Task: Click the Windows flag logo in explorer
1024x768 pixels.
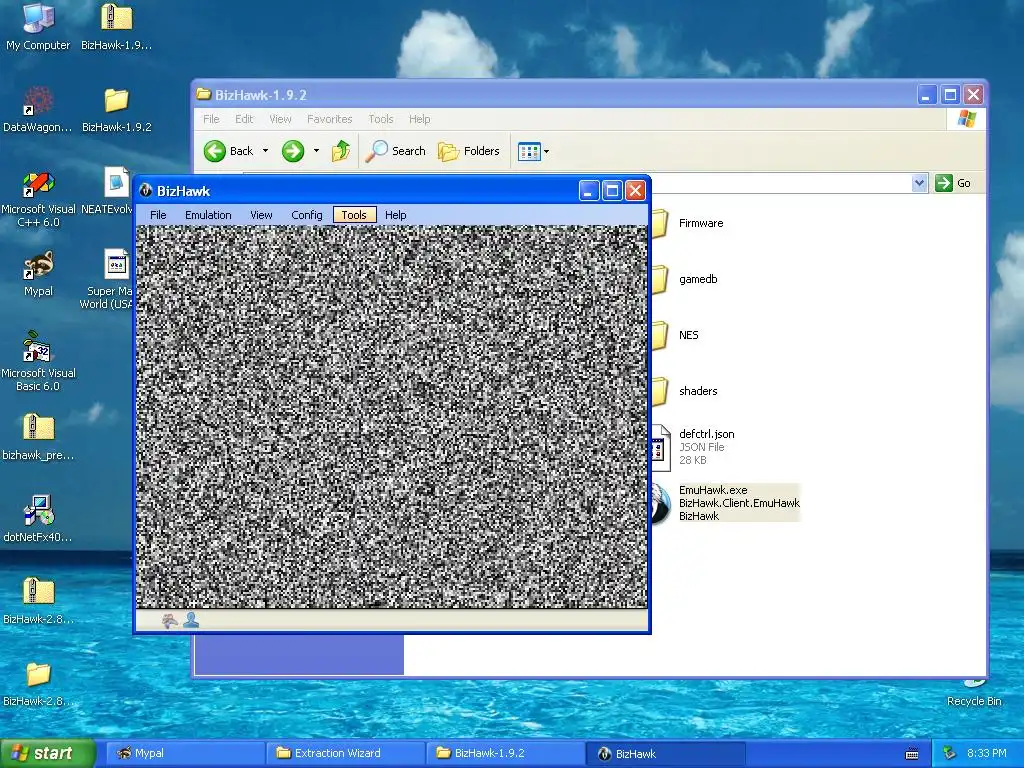Action: coord(966,119)
